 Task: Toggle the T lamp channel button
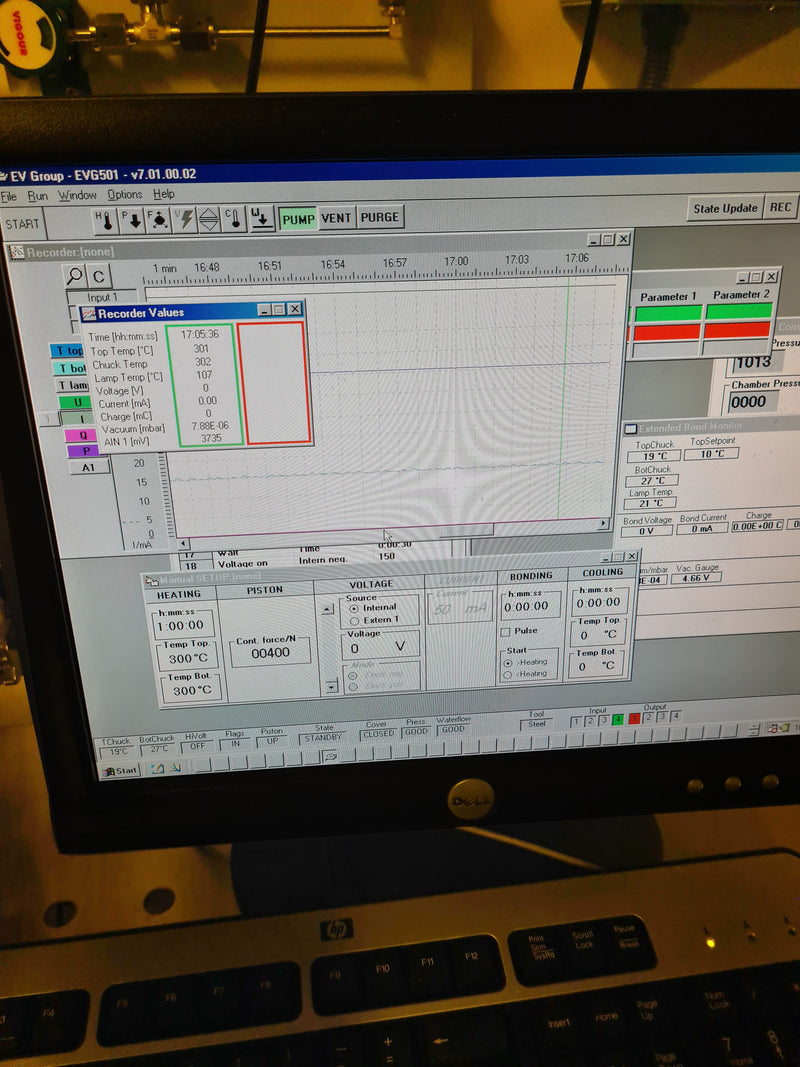point(72,385)
